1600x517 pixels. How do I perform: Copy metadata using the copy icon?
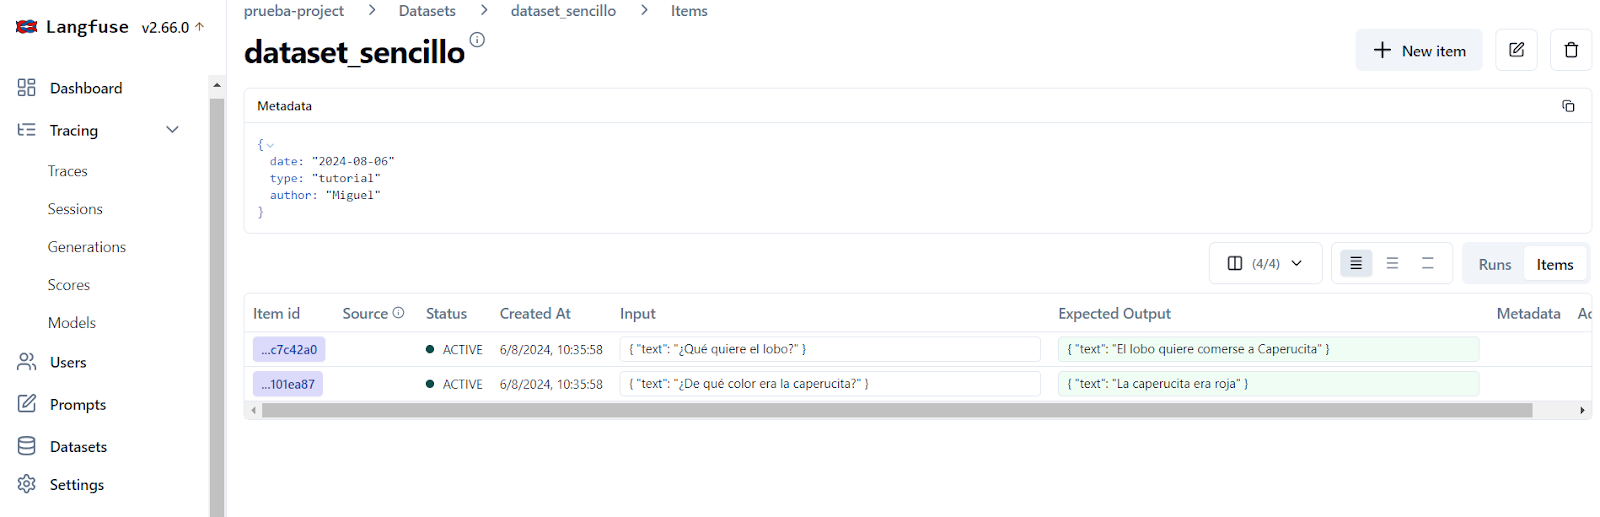tap(1568, 106)
